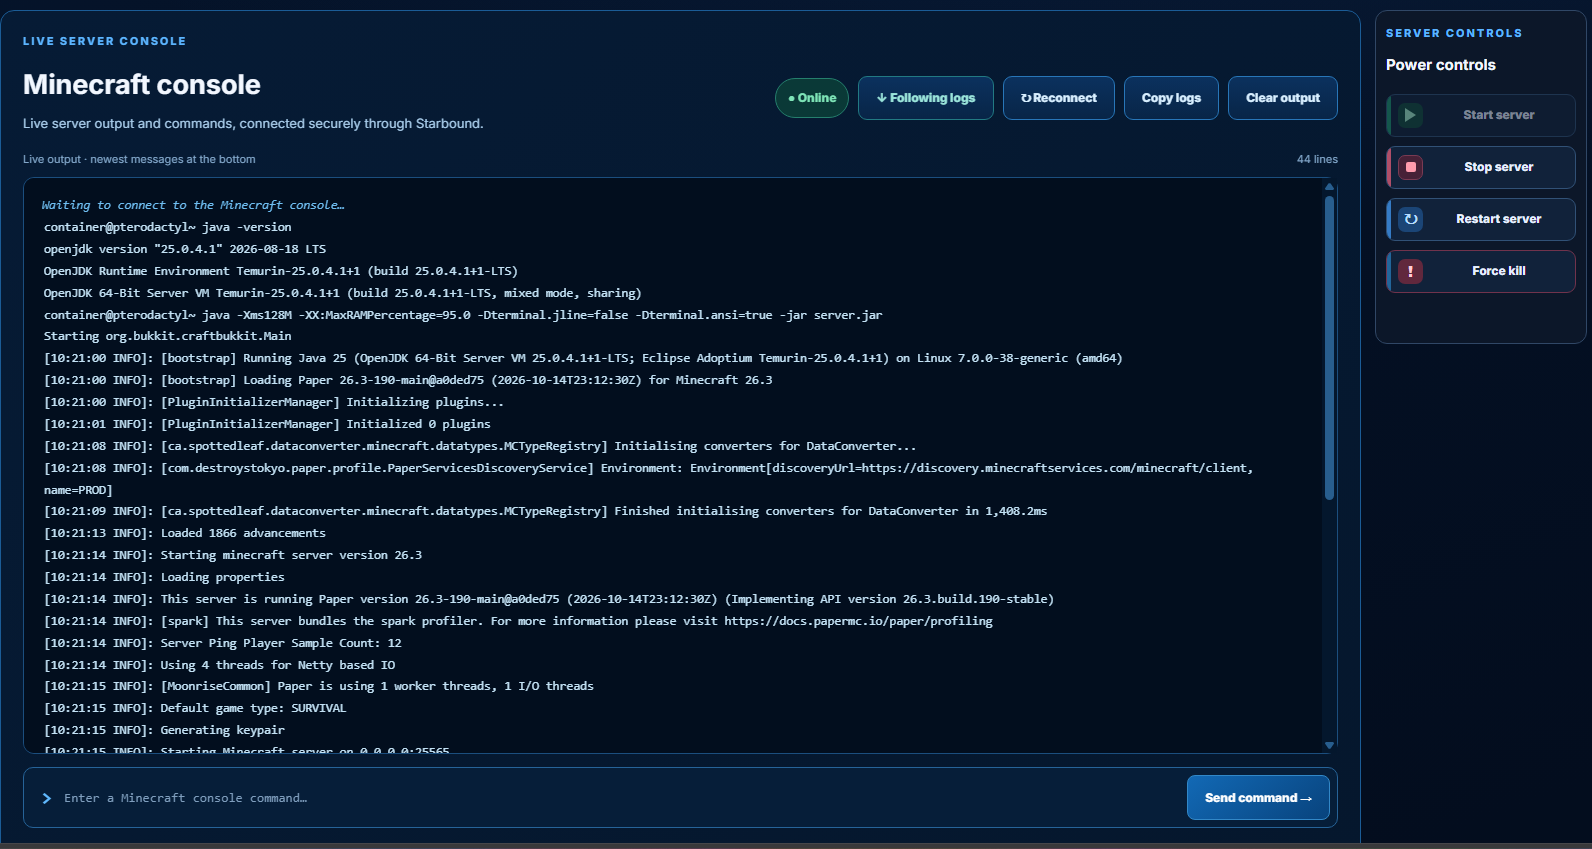The width and height of the screenshot is (1592, 849).
Task: Click the exclamation icon for Force kill
Action: click(1410, 271)
